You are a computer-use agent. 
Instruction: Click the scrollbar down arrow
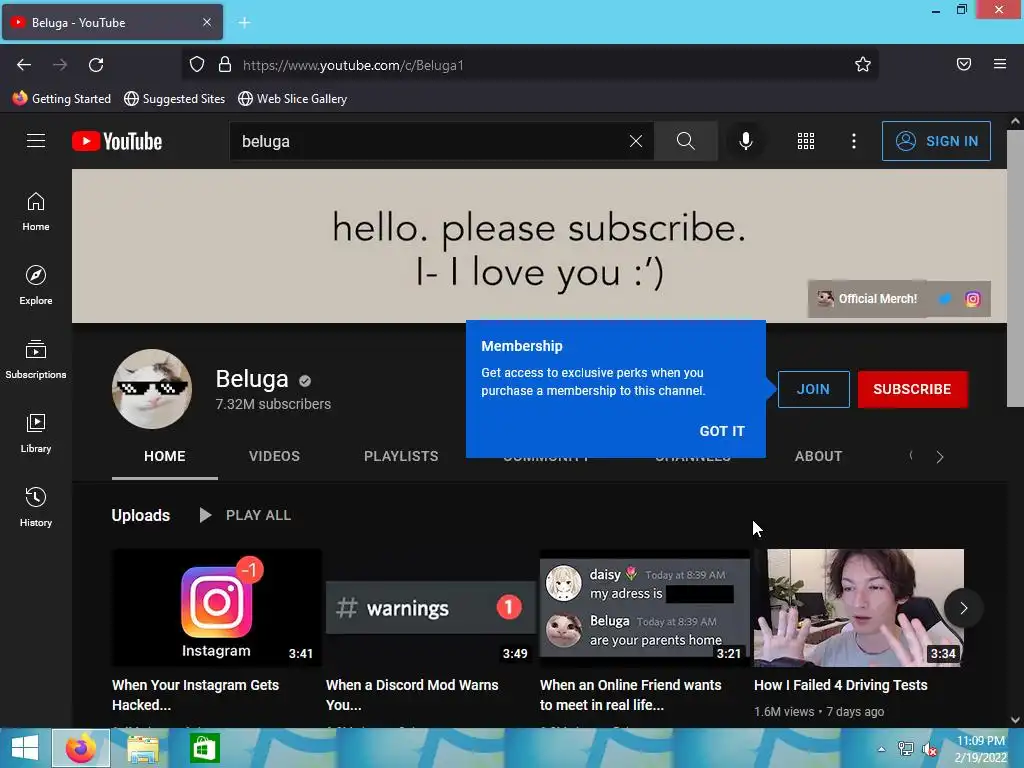point(1014,720)
